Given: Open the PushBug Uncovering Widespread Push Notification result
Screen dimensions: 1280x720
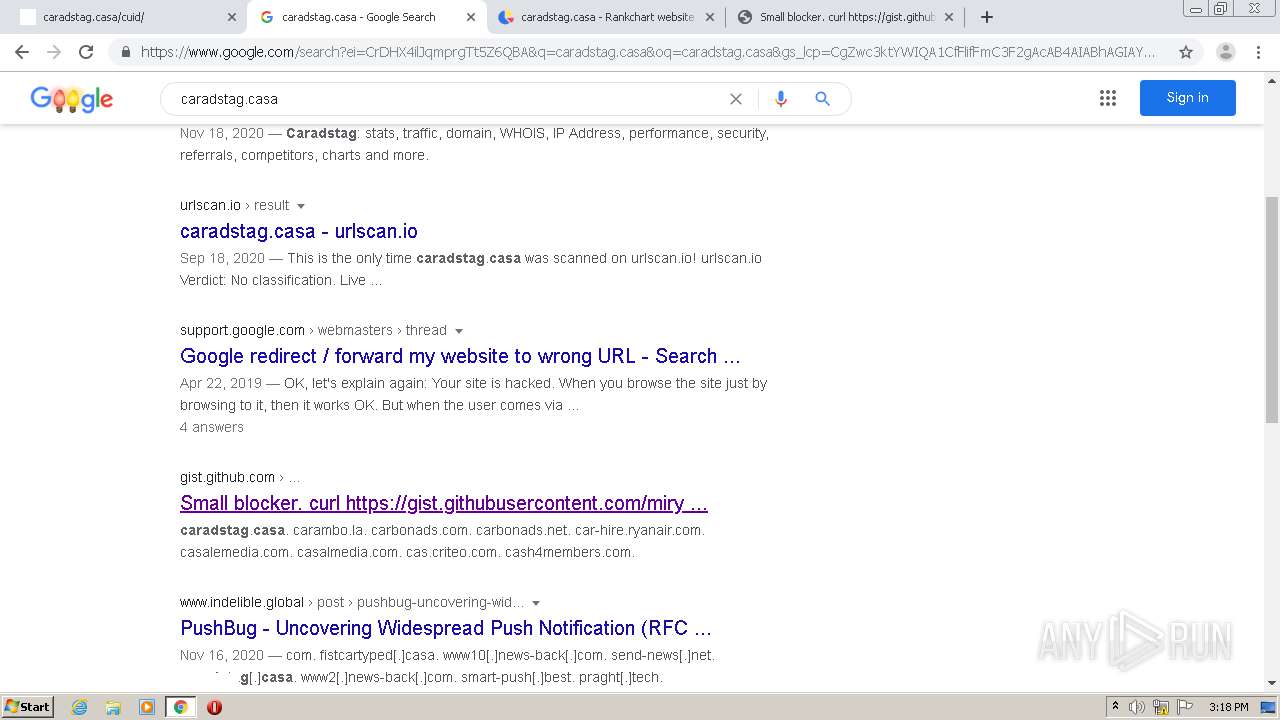Looking at the screenshot, I should click(446, 628).
